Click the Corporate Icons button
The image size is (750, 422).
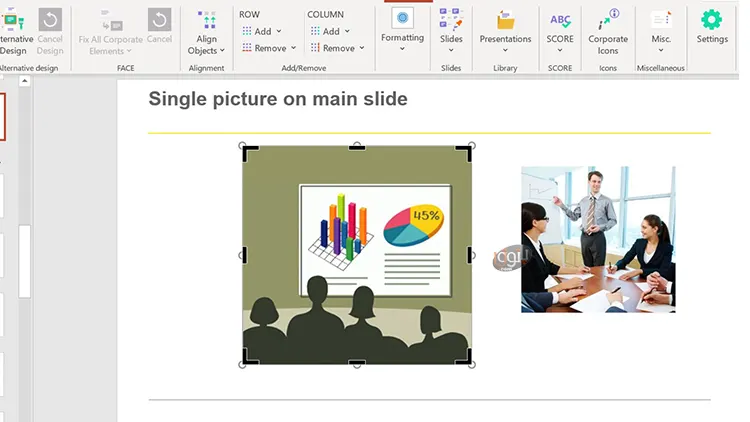pos(608,21)
